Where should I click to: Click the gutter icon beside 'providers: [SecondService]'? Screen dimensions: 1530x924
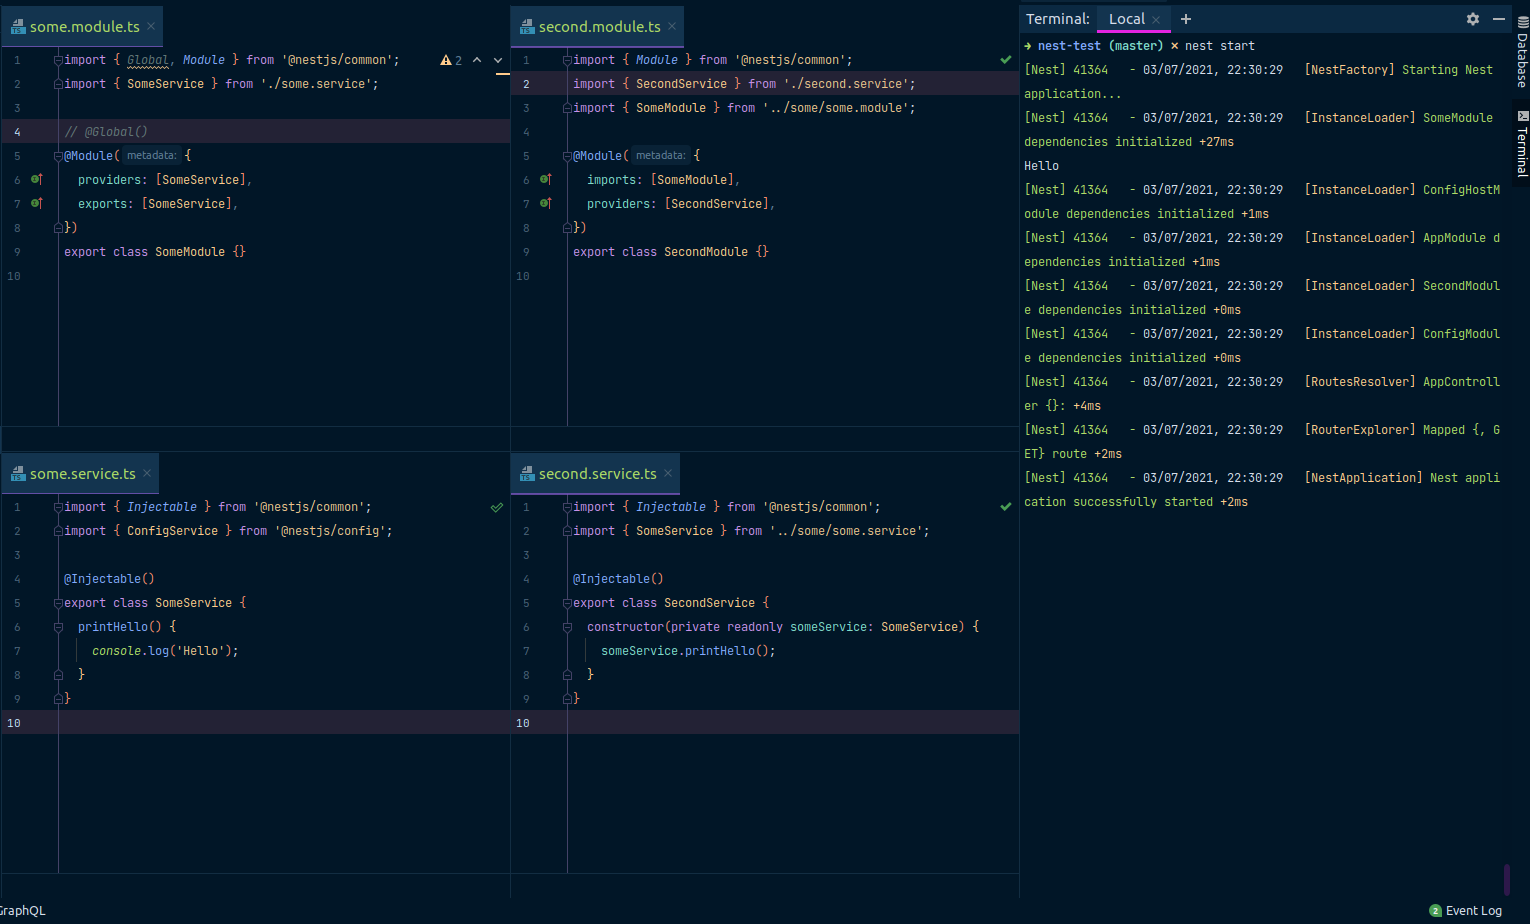coord(546,203)
